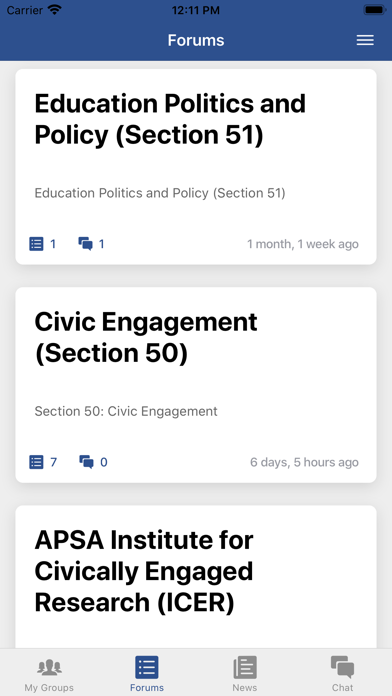The width and height of the screenshot is (392, 696).
Task: Click "6 days, 5 hours ago" timestamp
Action: point(304,462)
